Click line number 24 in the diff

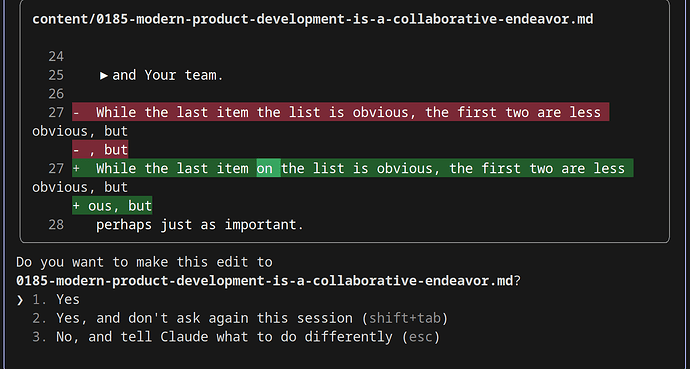[x=56, y=57]
